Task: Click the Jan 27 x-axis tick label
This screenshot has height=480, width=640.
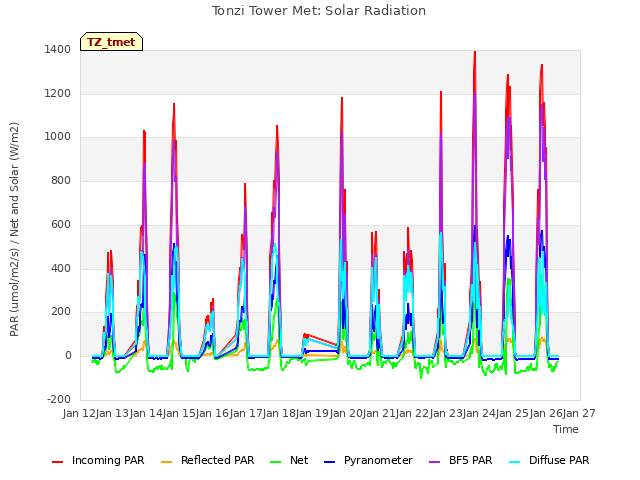Action: click(x=579, y=413)
